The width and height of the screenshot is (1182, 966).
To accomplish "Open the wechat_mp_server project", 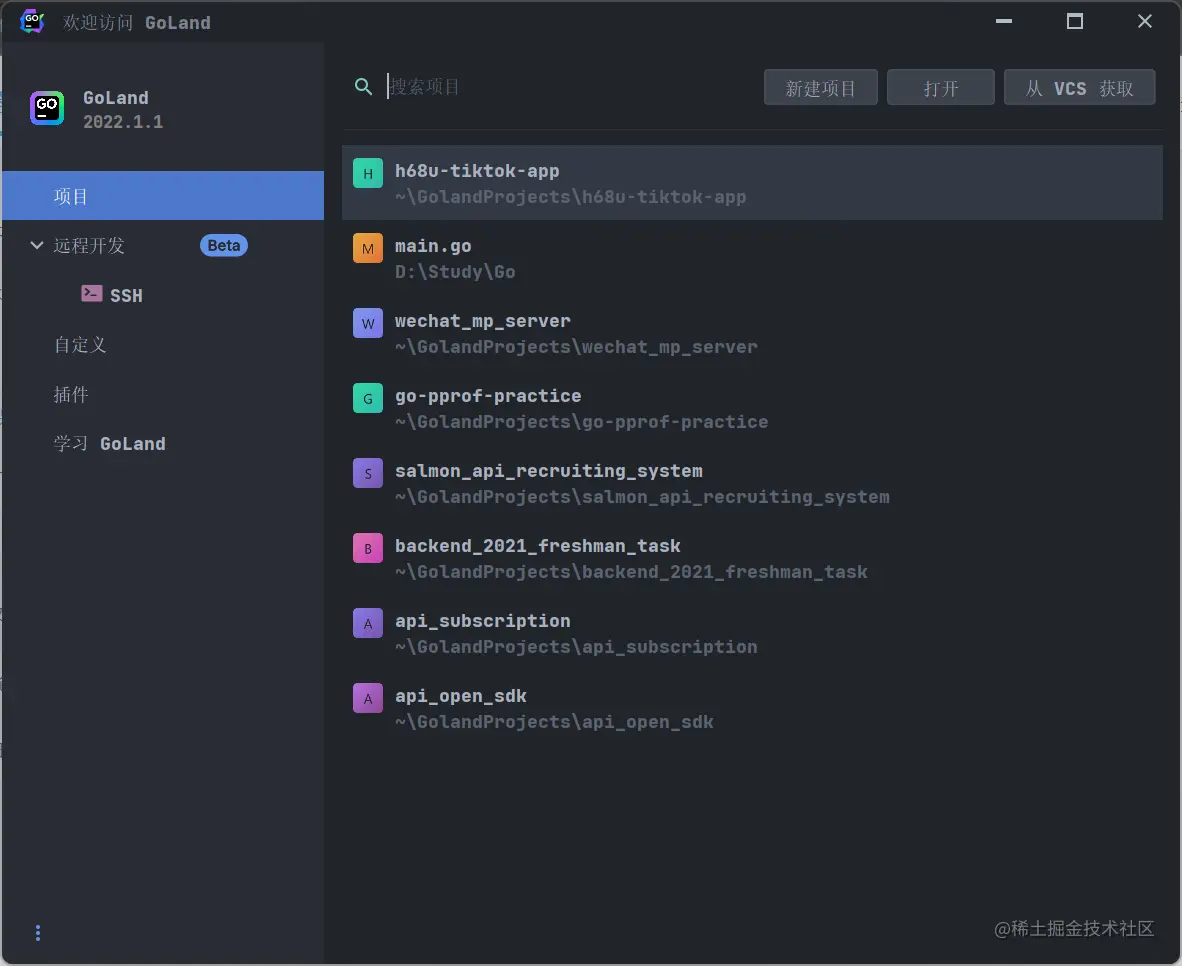I will click(x=752, y=333).
